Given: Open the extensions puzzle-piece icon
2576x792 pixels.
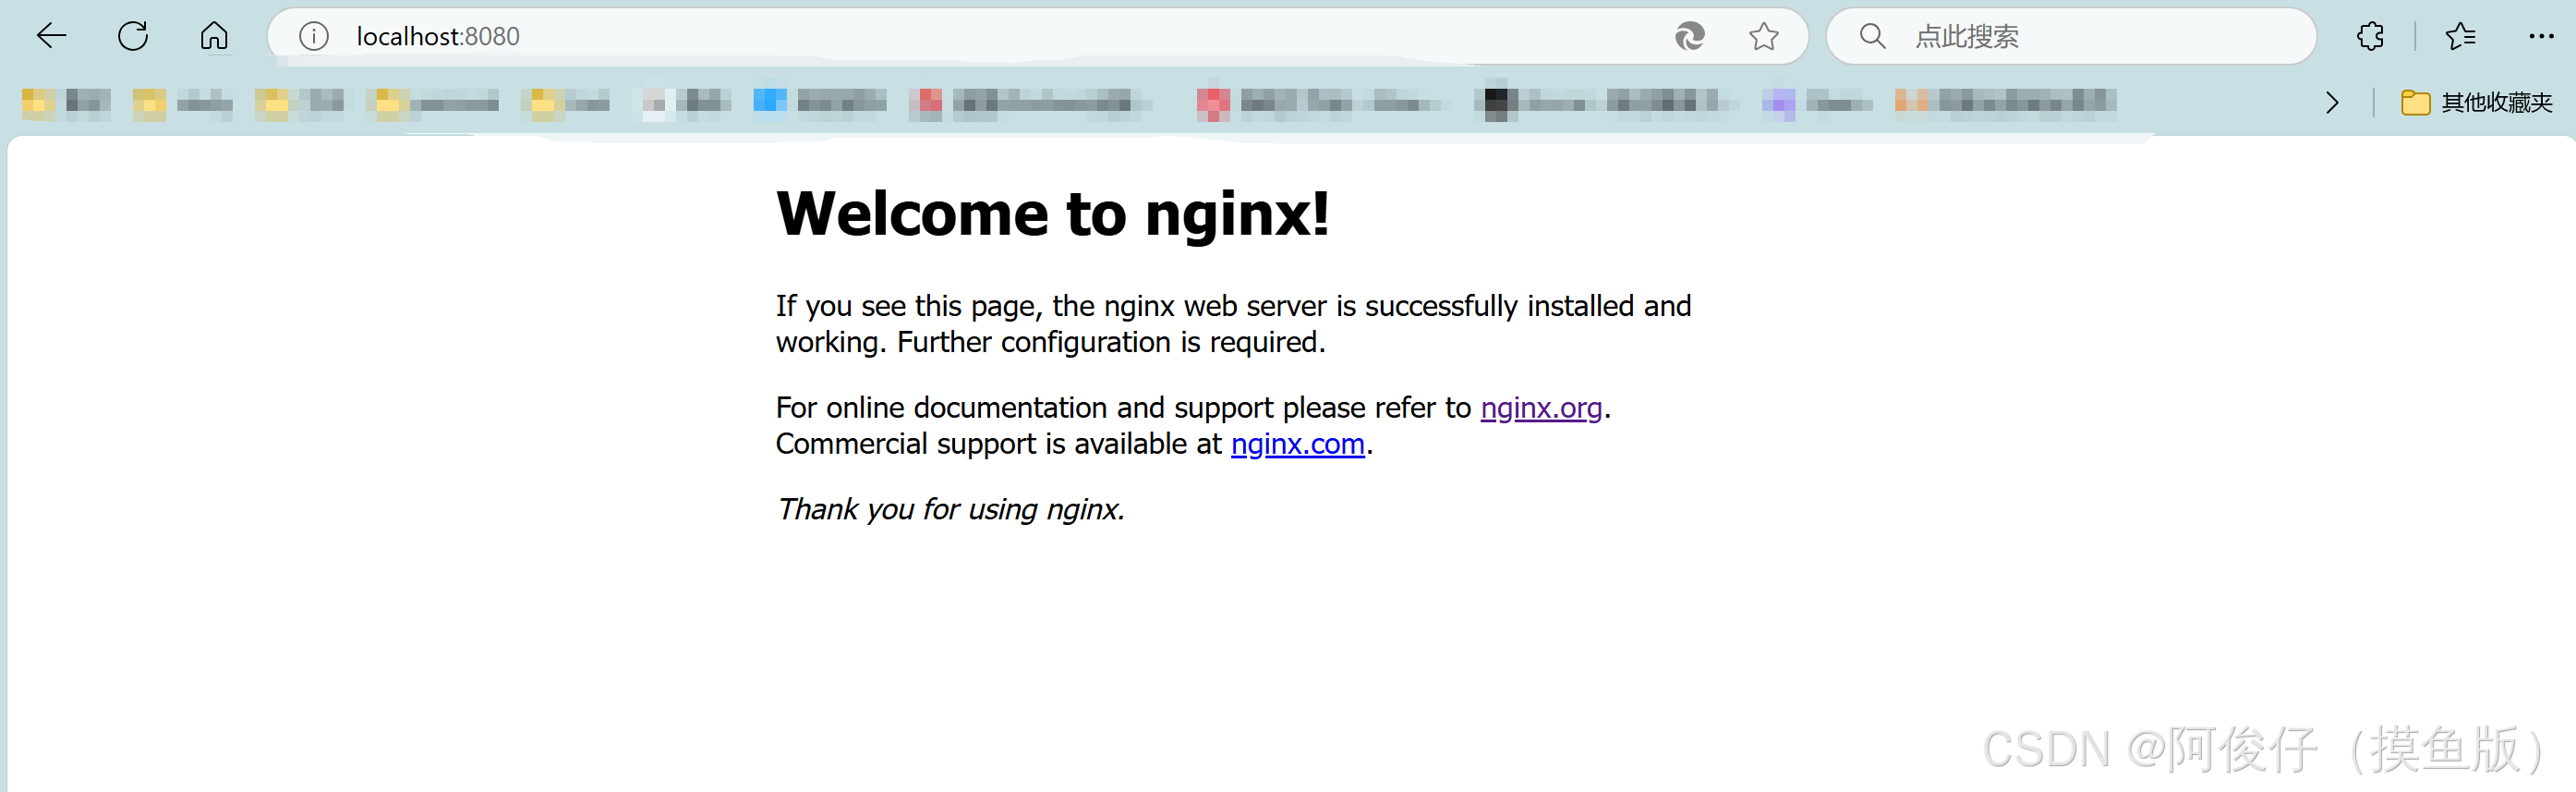Looking at the screenshot, I should [x=2370, y=37].
